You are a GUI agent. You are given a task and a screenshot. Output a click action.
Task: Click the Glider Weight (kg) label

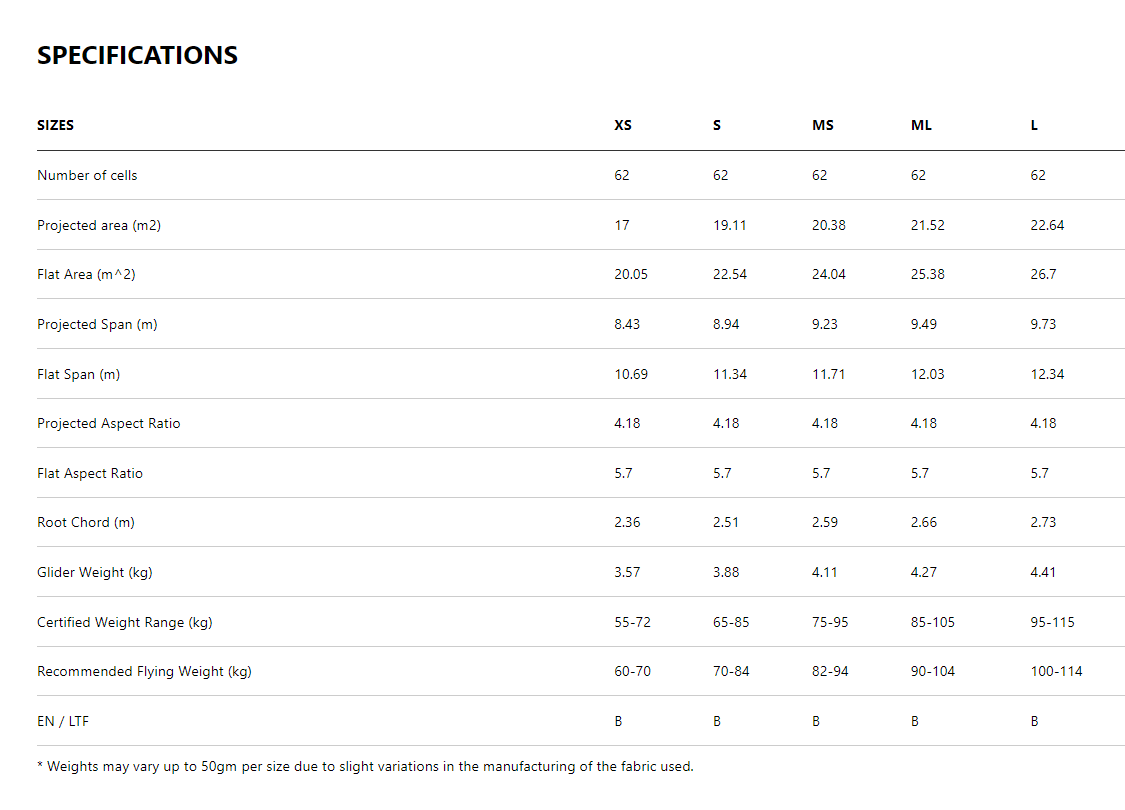coord(95,573)
